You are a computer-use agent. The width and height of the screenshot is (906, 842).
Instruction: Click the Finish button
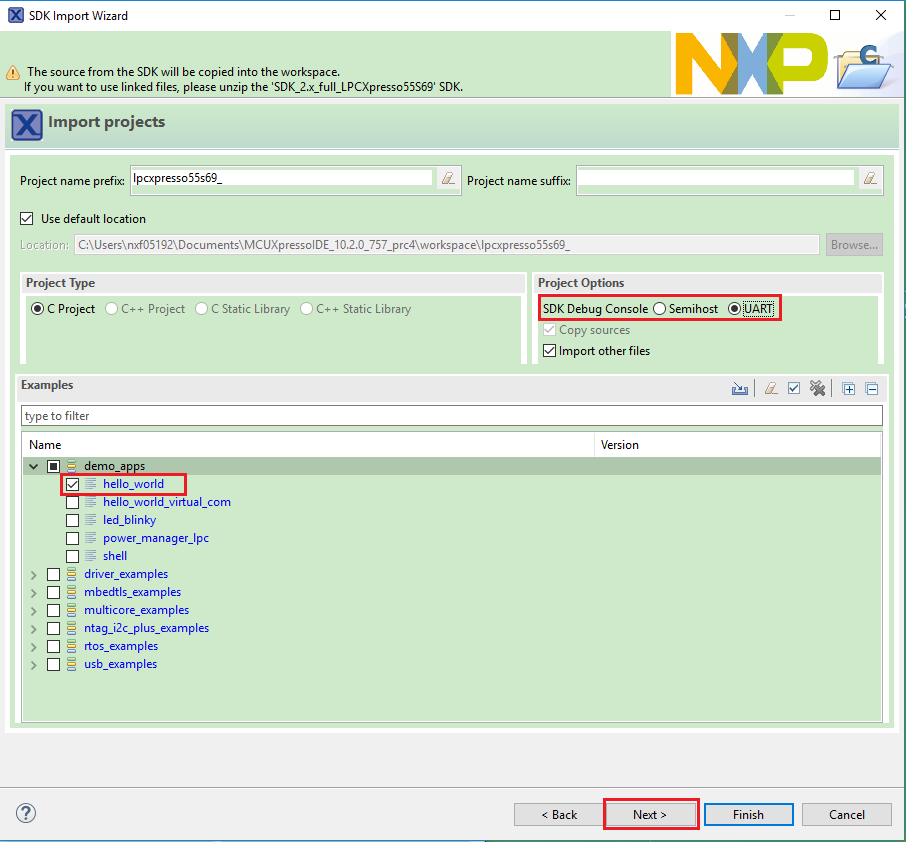click(x=748, y=814)
